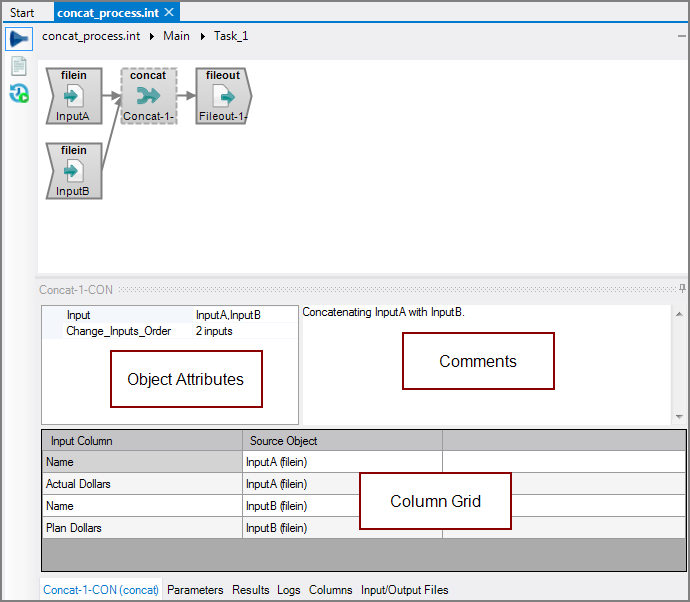Click the Main breadcrumb link

(x=176, y=36)
